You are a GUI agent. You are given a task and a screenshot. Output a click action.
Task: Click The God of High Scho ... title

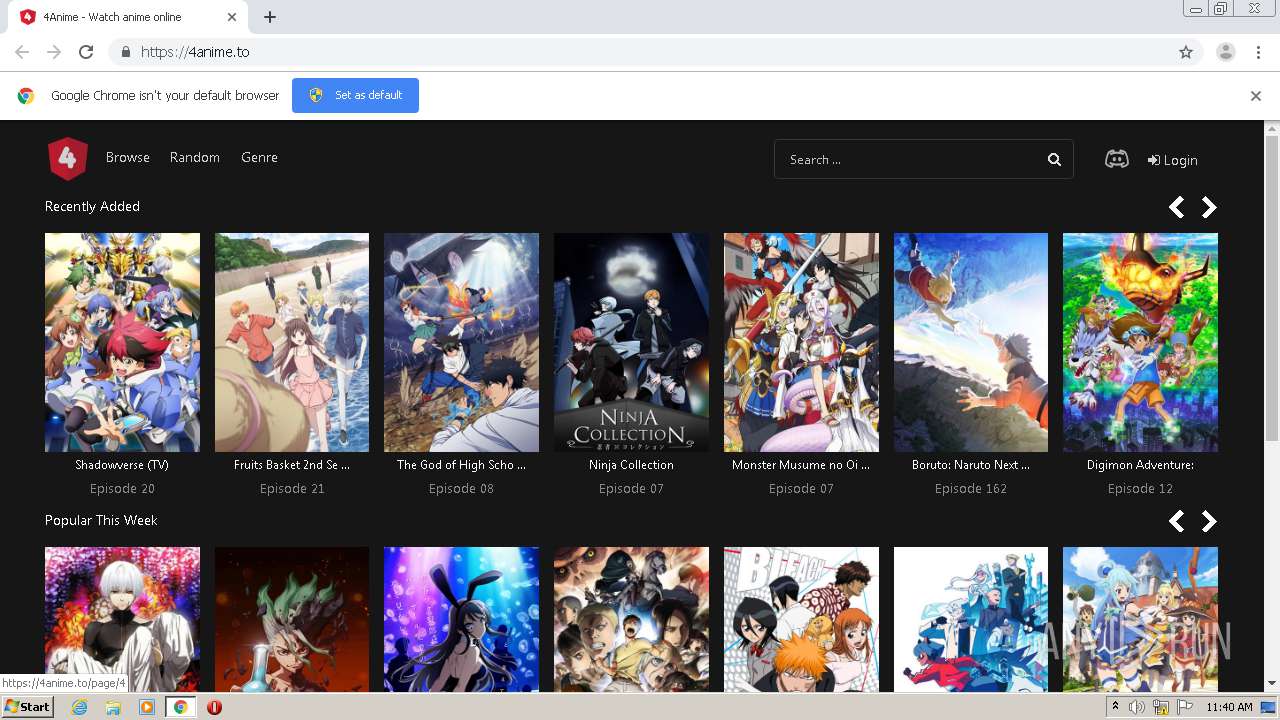coord(461,465)
